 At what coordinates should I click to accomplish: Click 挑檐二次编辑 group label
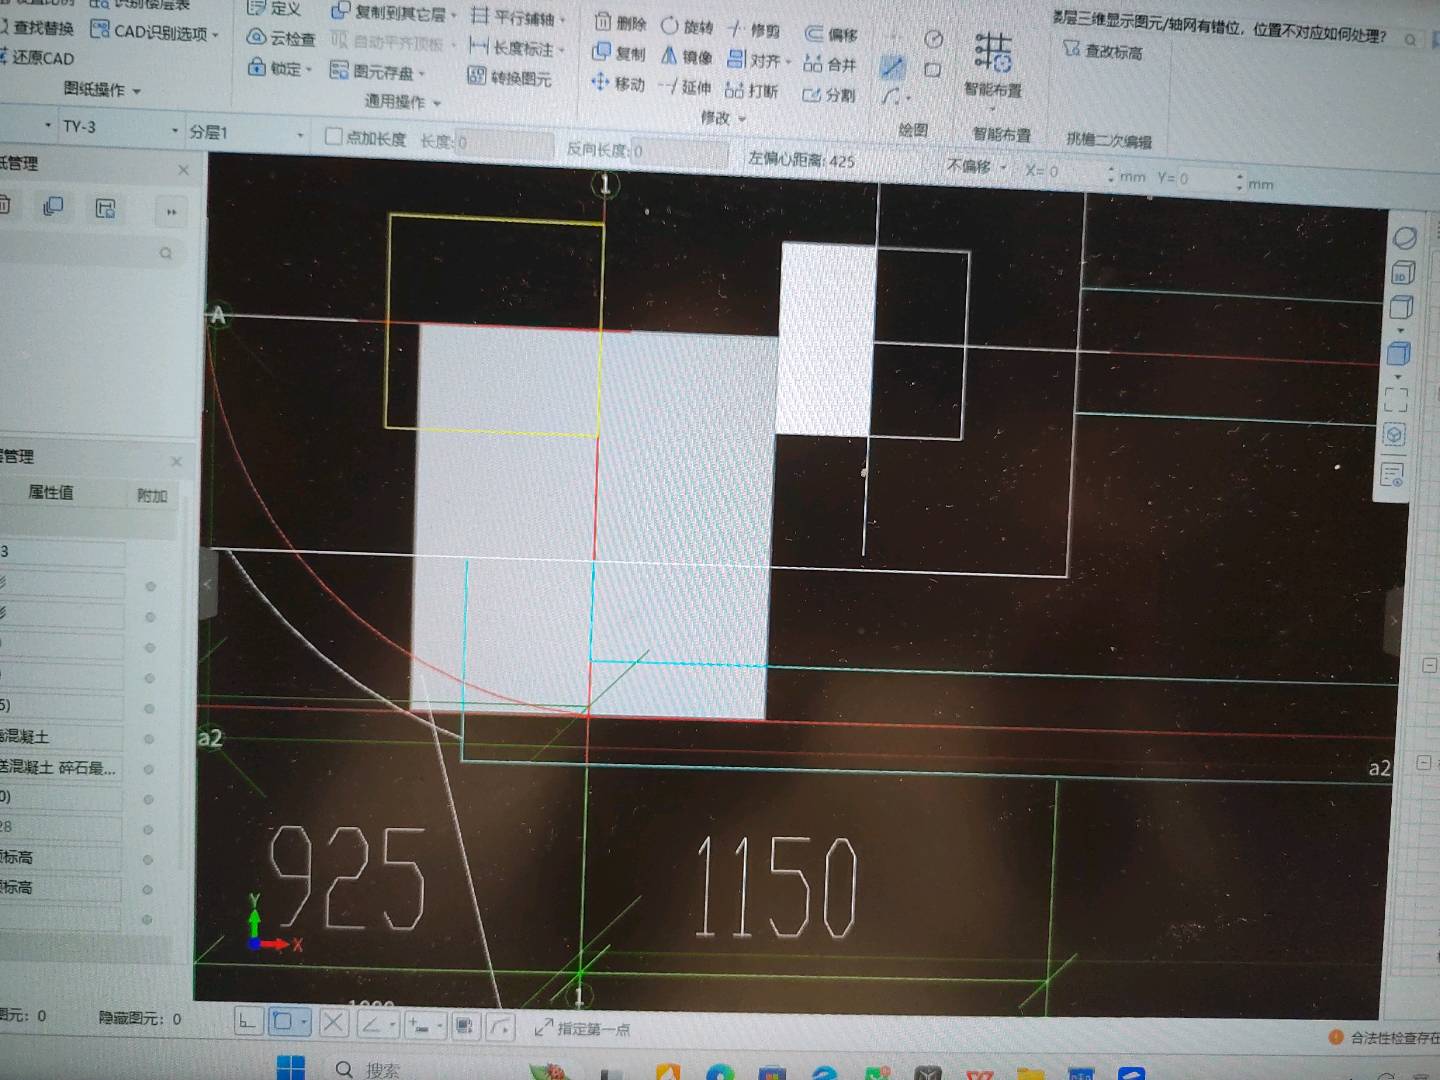(1109, 140)
